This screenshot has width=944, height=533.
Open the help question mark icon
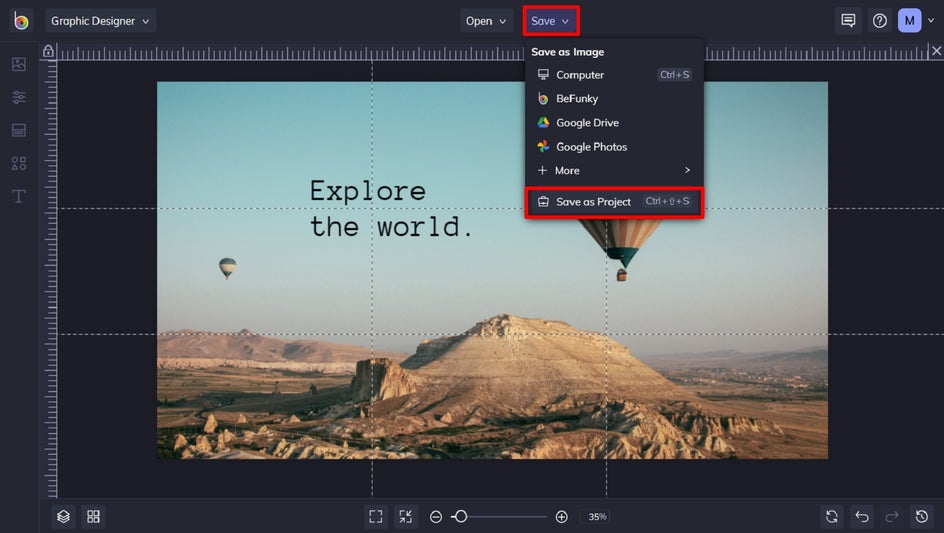pos(880,20)
